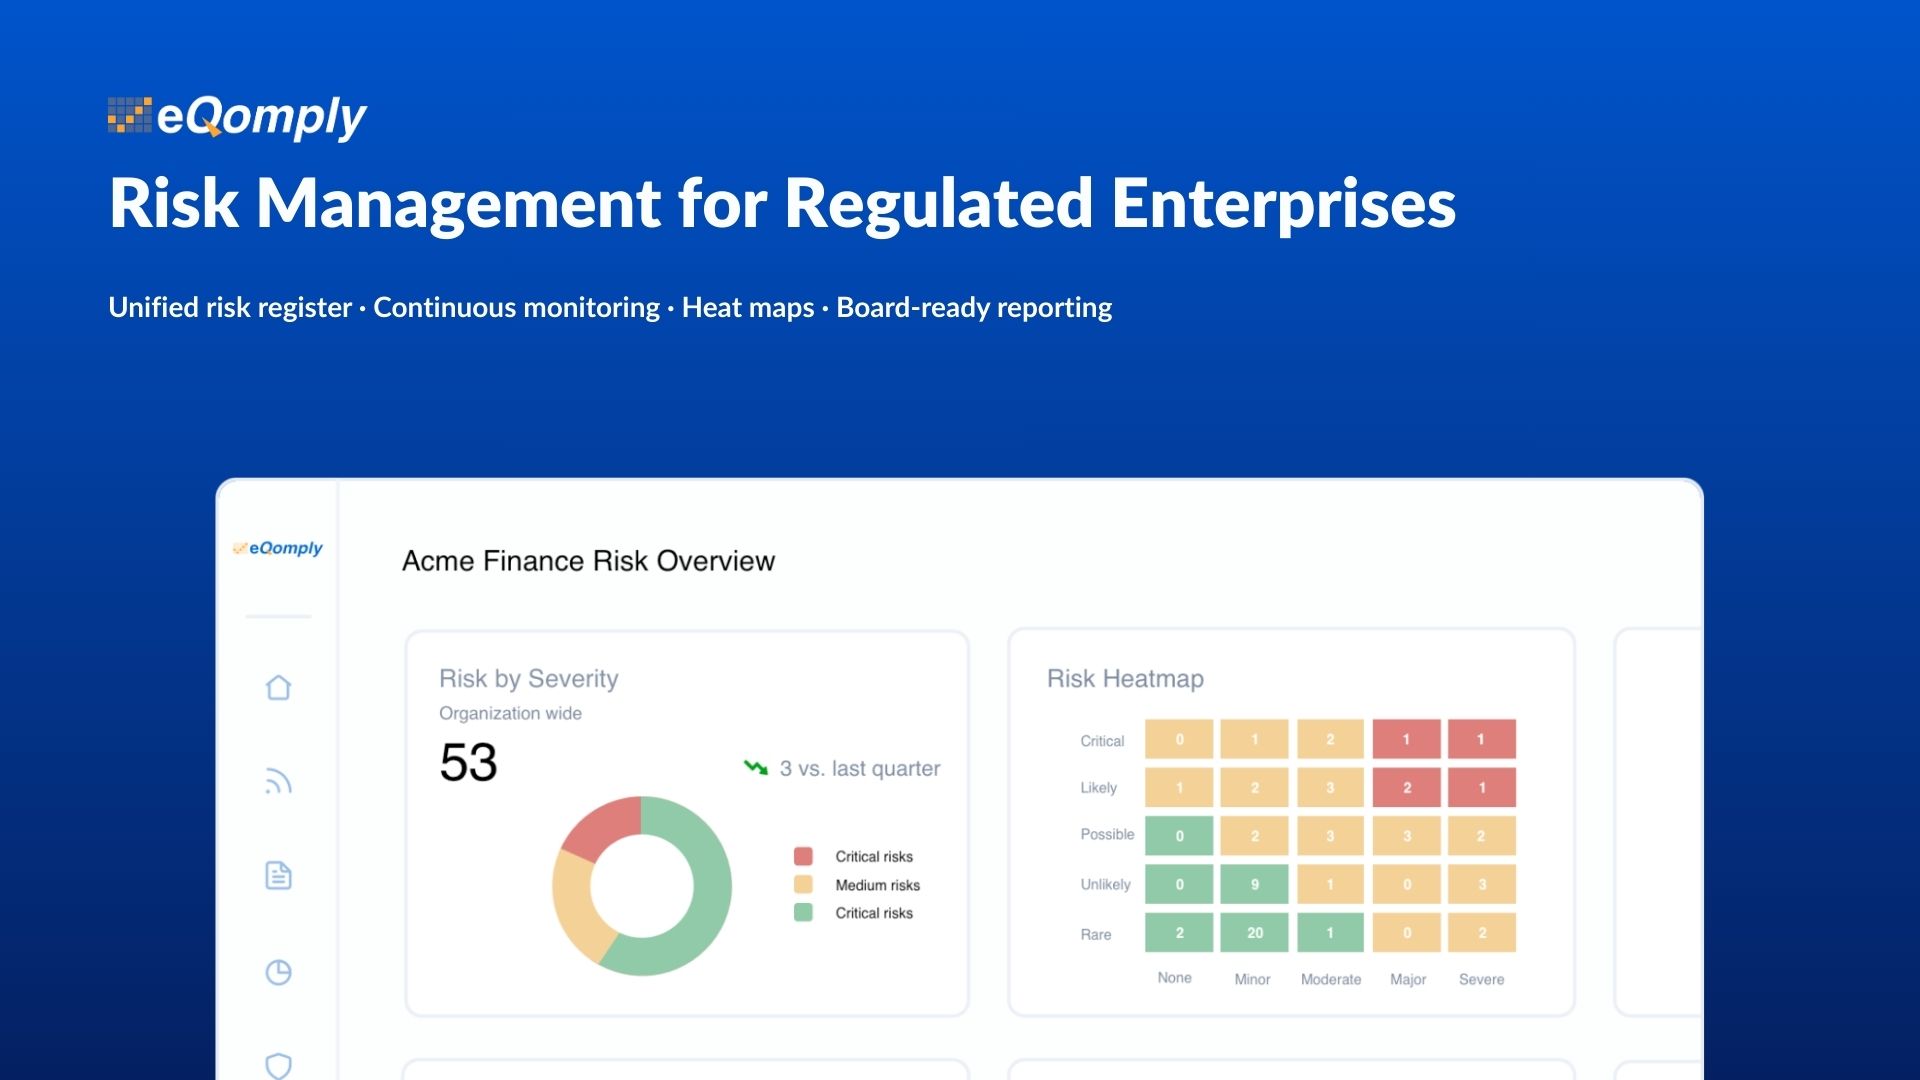Image resolution: width=1920 pixels, height=1080 pixels.
Task: Click the Unlikely row Severe column cell
Action: tap(1481, 884)
